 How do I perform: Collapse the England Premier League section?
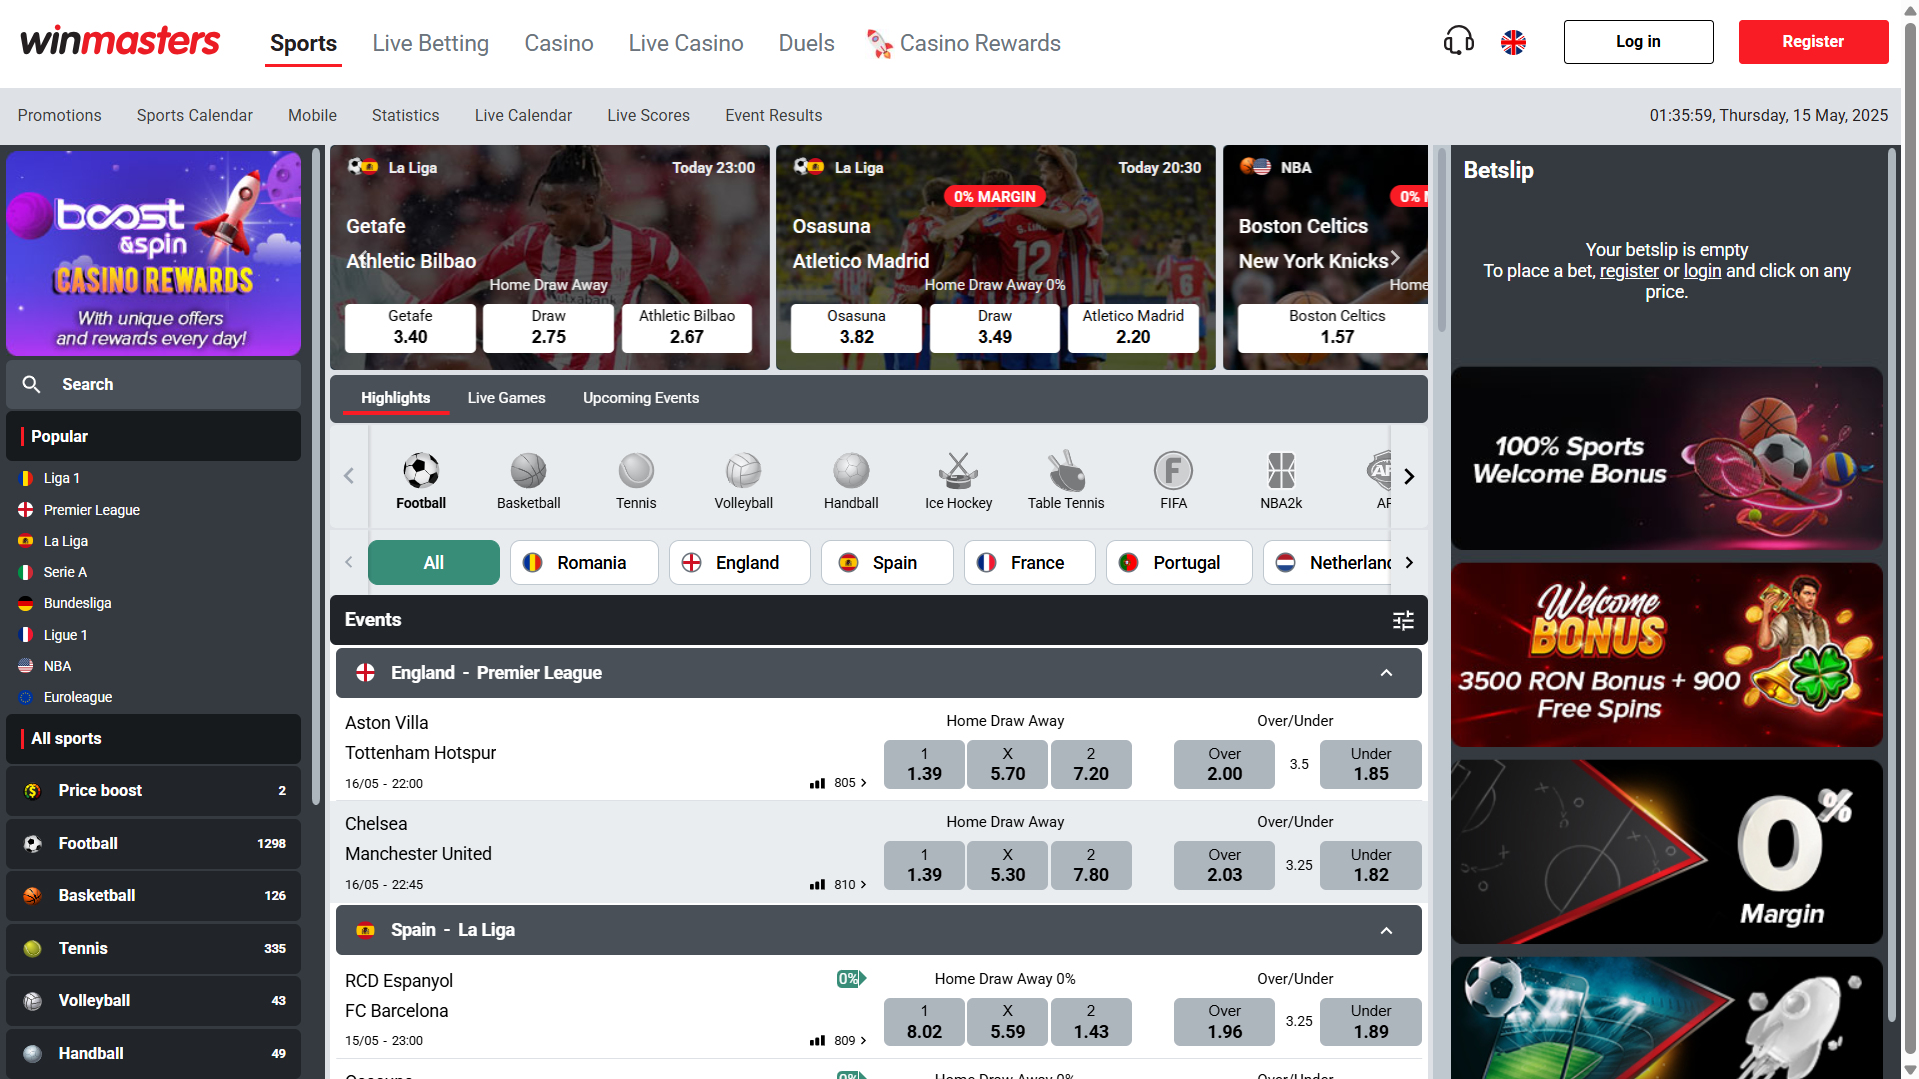[1386, 673]
